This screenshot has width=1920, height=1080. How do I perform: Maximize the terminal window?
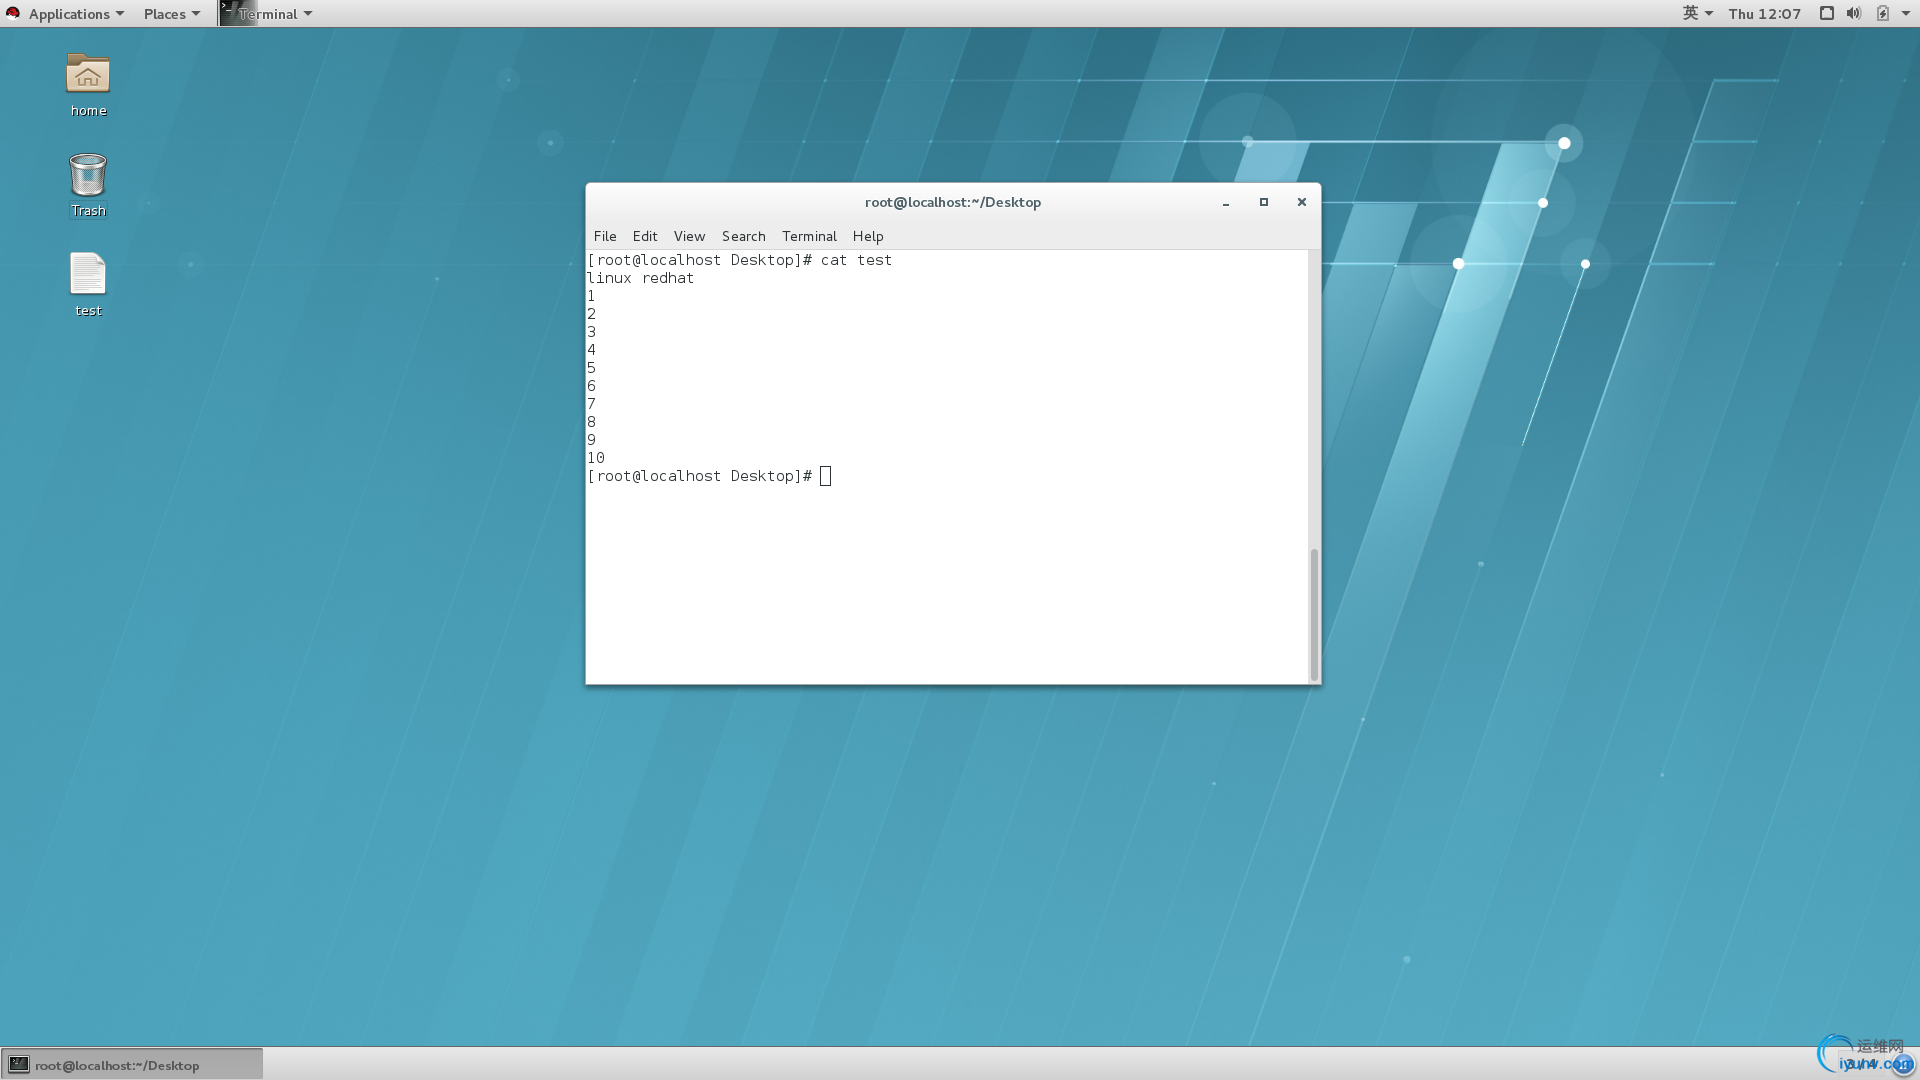(1263, 202)
